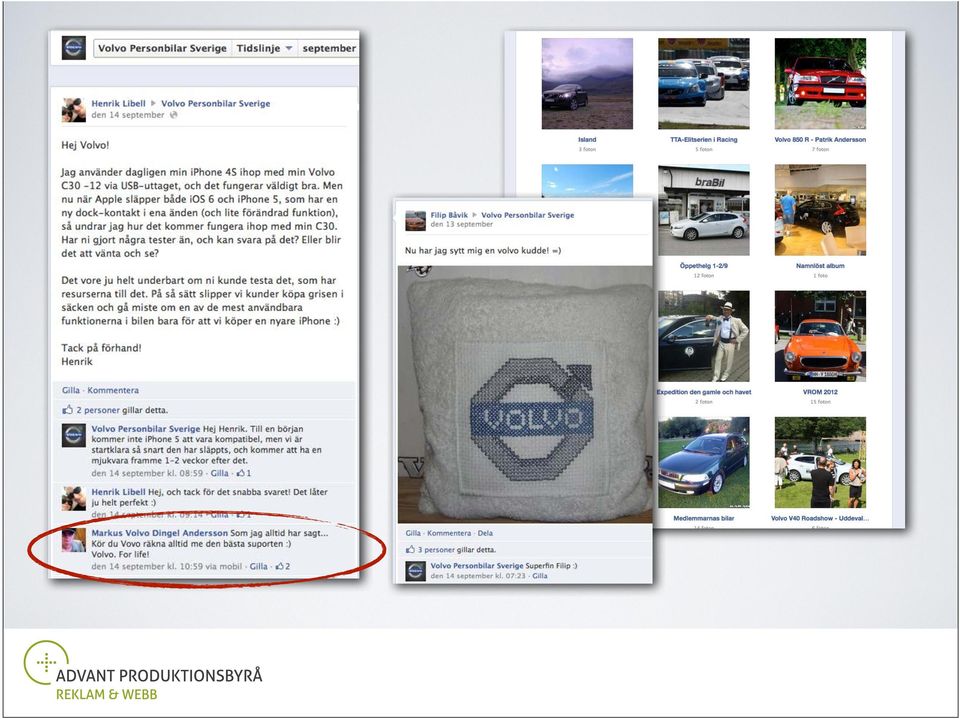
Task: Open Volvo Personbilar Sverige page title button
Action: (x=162, y=48)
